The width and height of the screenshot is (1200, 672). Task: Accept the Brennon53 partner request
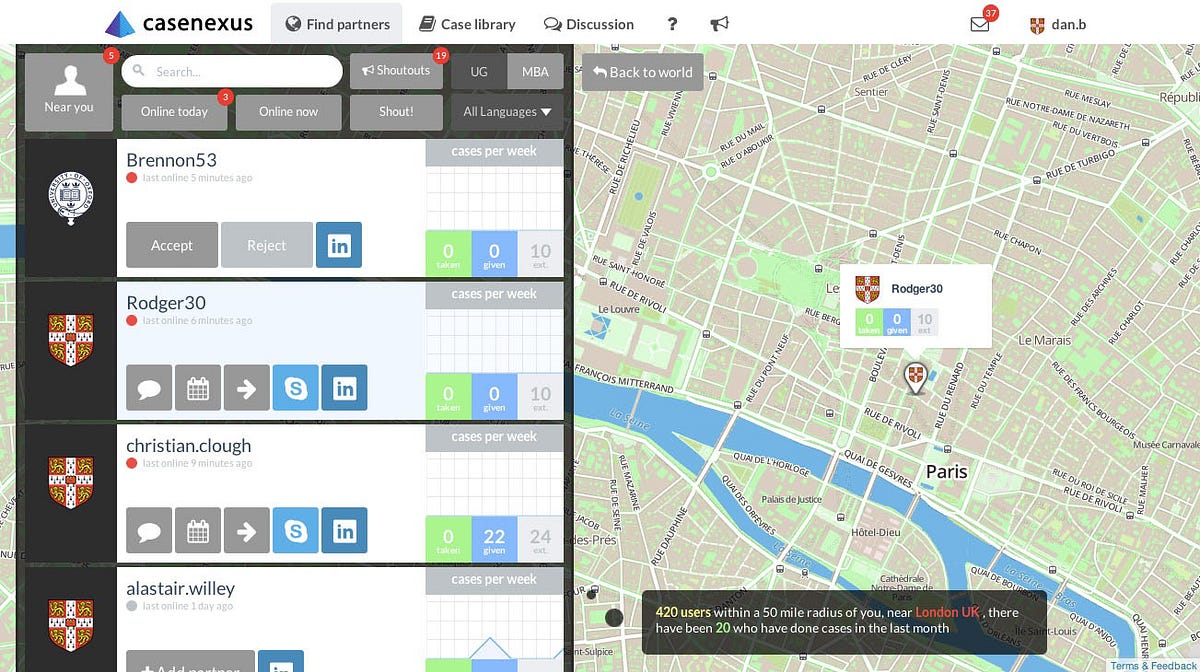(172, 245)
